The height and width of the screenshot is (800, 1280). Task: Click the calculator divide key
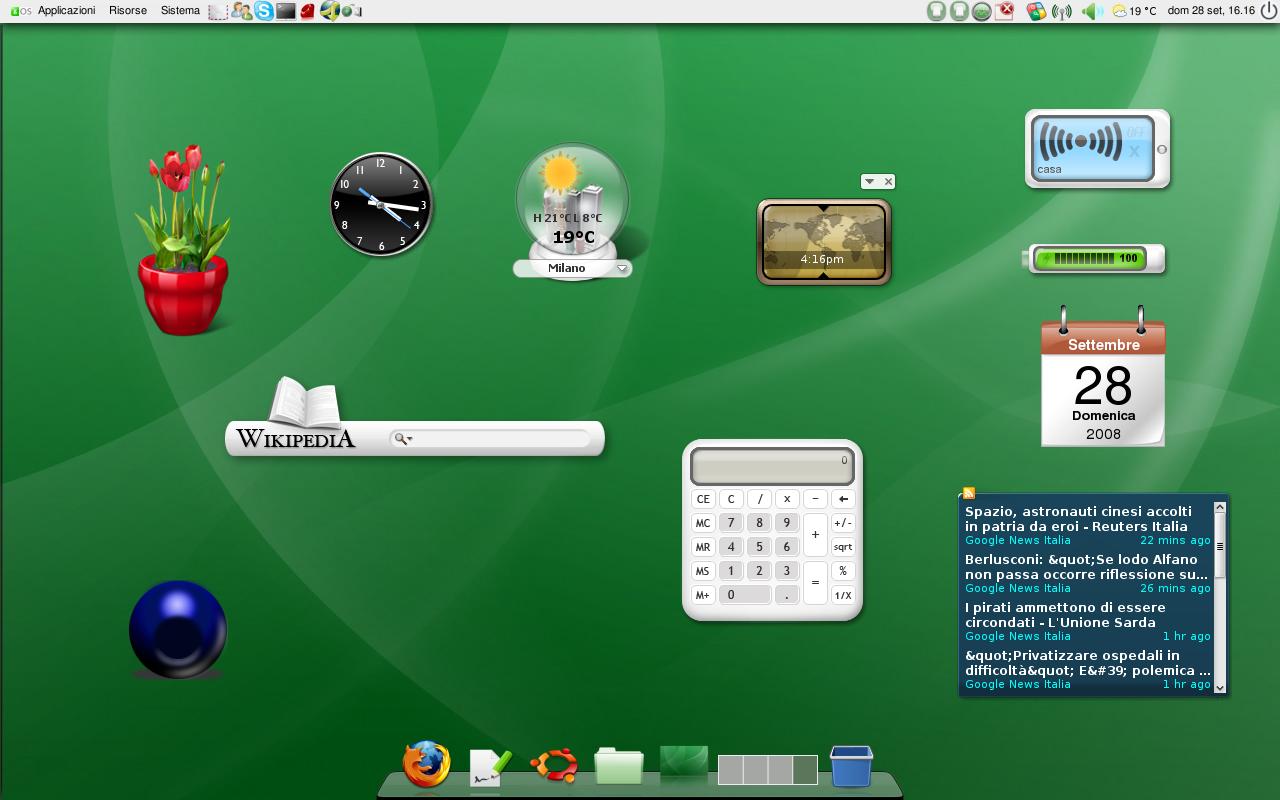760,498
